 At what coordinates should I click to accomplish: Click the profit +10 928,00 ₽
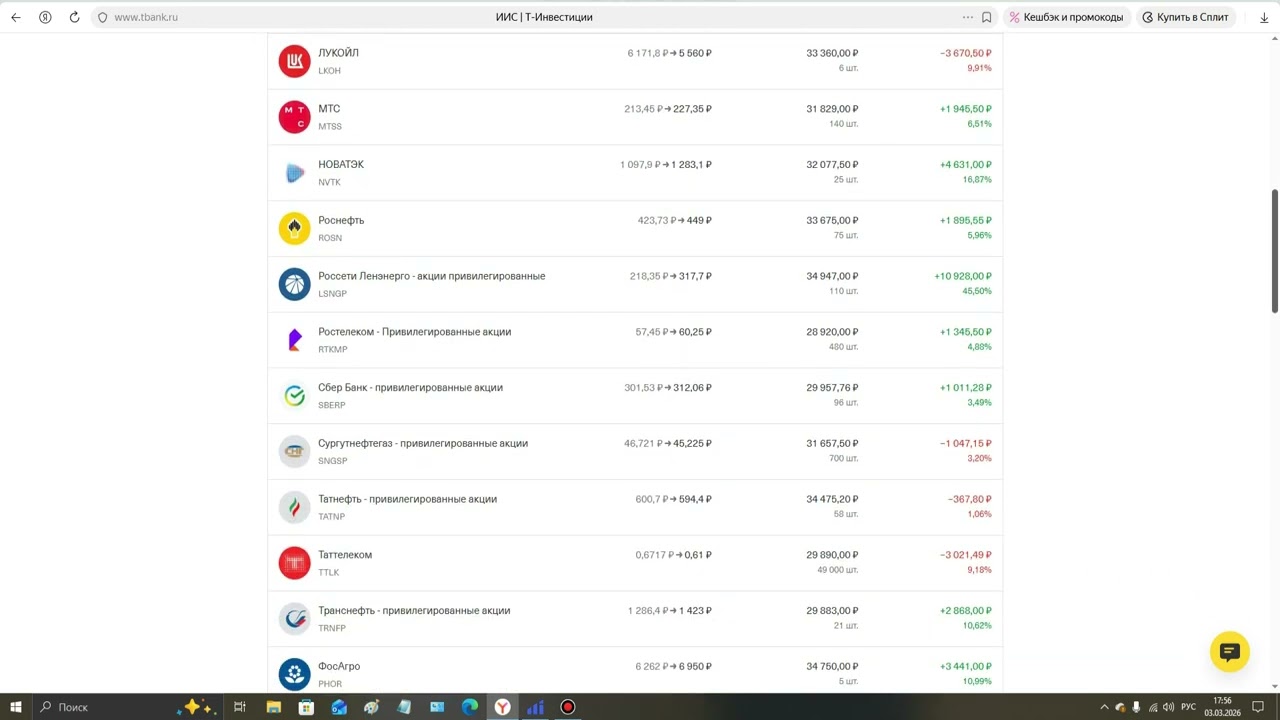[x=963, y=276]
